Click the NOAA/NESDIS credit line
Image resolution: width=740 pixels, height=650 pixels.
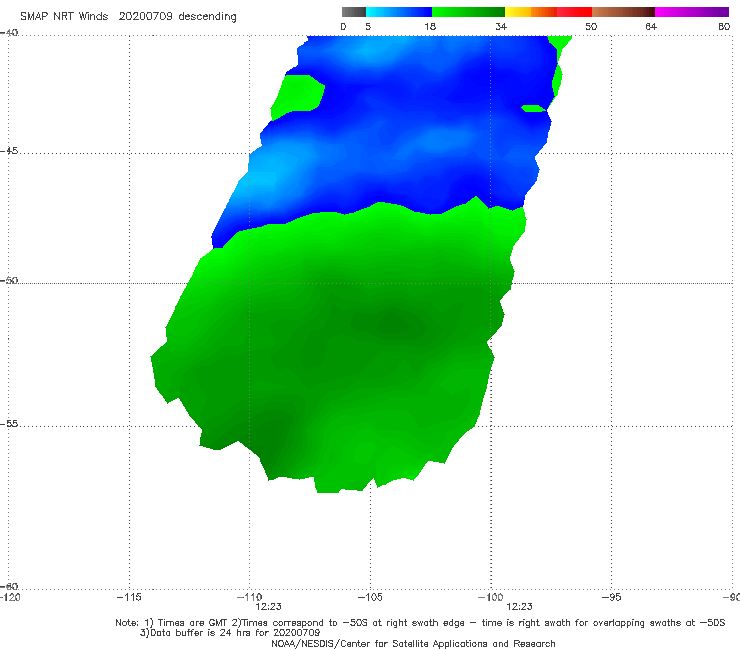tap(413, 643)
